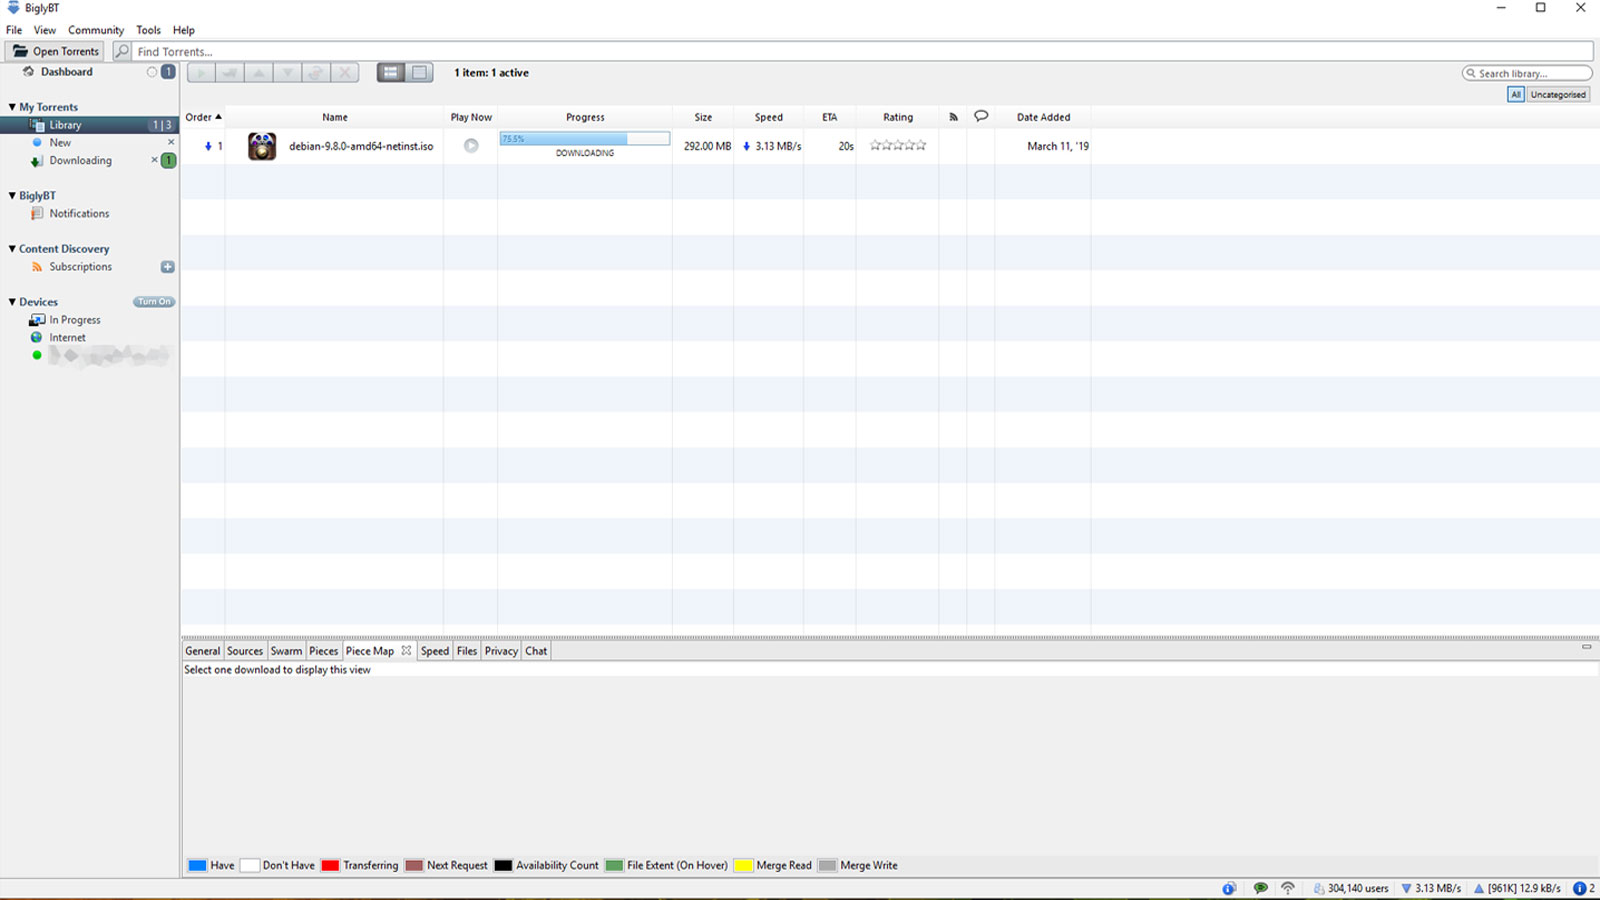Click the comment bubble column header icon
This screenshot has height=900, width=1600.
click(x=981, y=116)
